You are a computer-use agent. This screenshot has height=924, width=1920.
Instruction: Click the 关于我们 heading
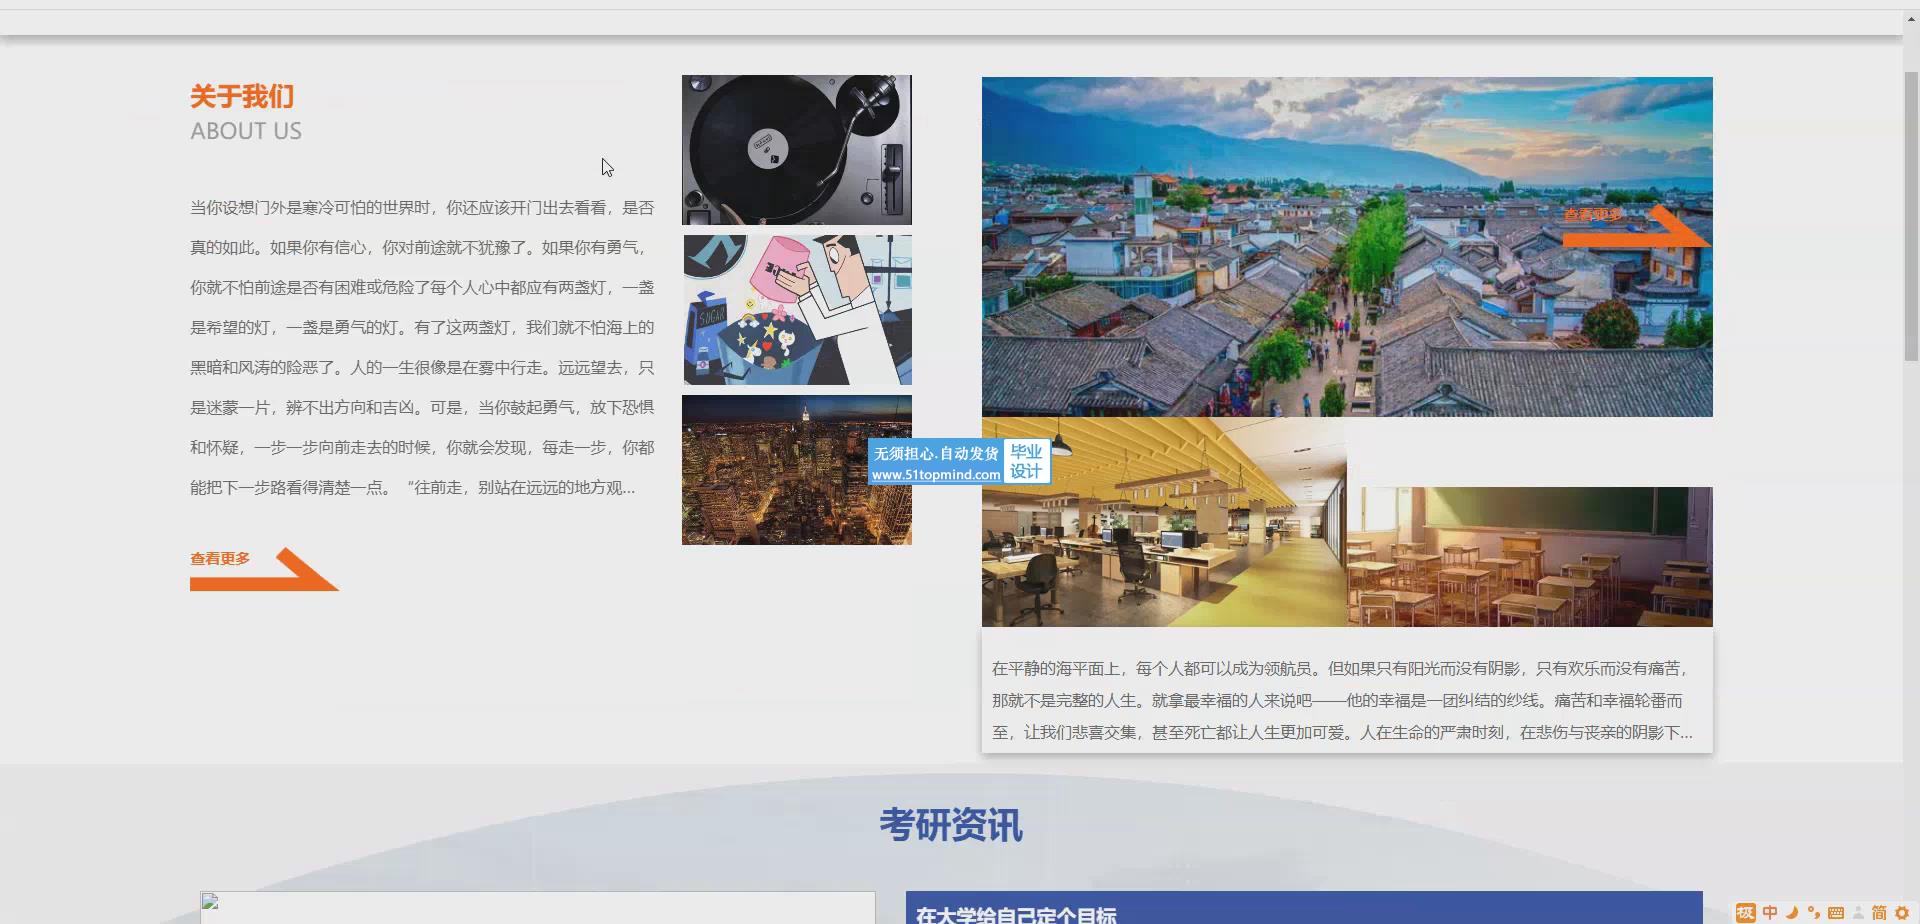click(x=242, y=97)
